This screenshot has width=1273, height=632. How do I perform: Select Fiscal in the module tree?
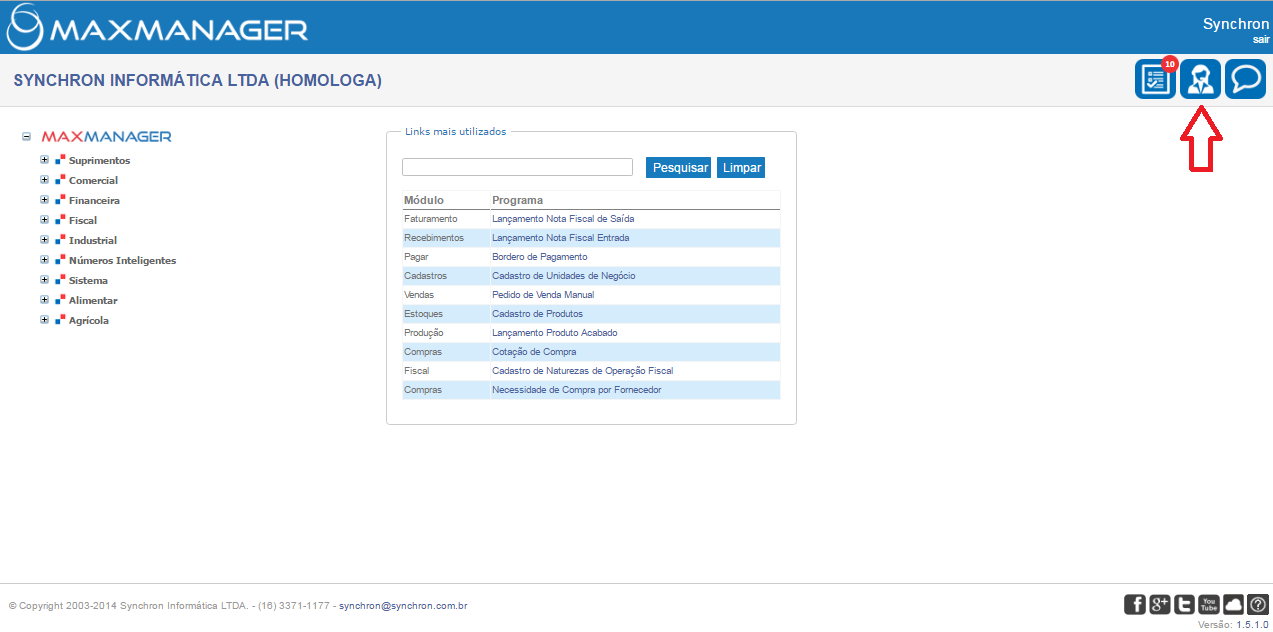click(x=83, y=220)
